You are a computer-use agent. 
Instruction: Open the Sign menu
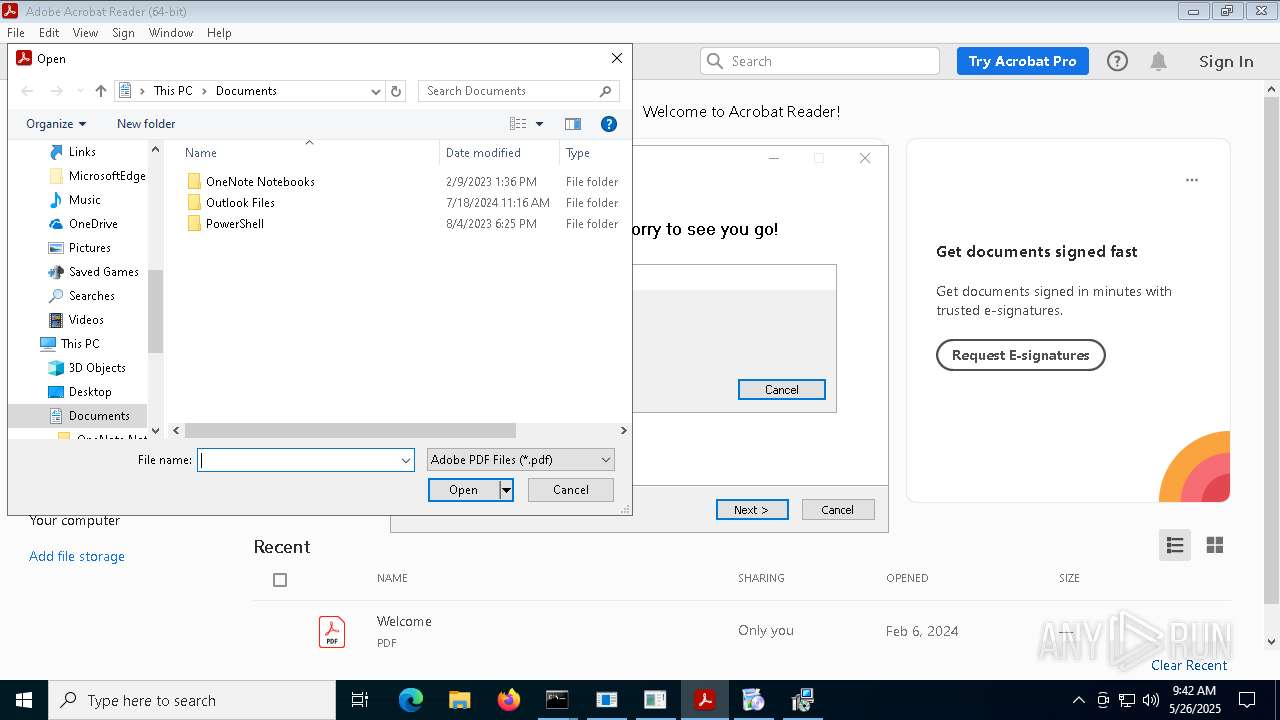[123, 33]
